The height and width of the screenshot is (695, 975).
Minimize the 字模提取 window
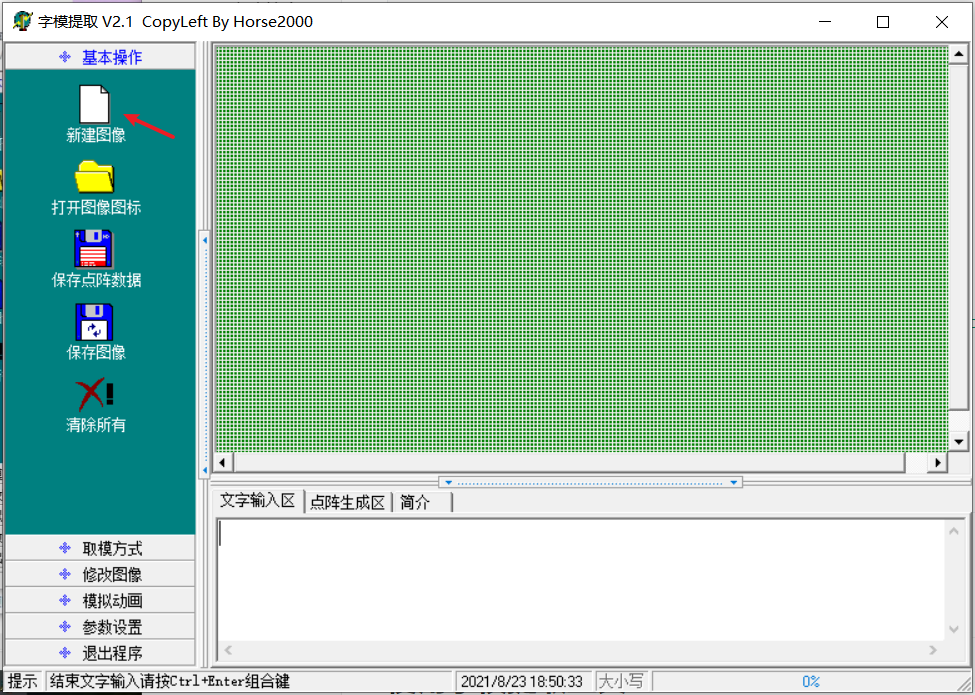click(x=825, y=22)
